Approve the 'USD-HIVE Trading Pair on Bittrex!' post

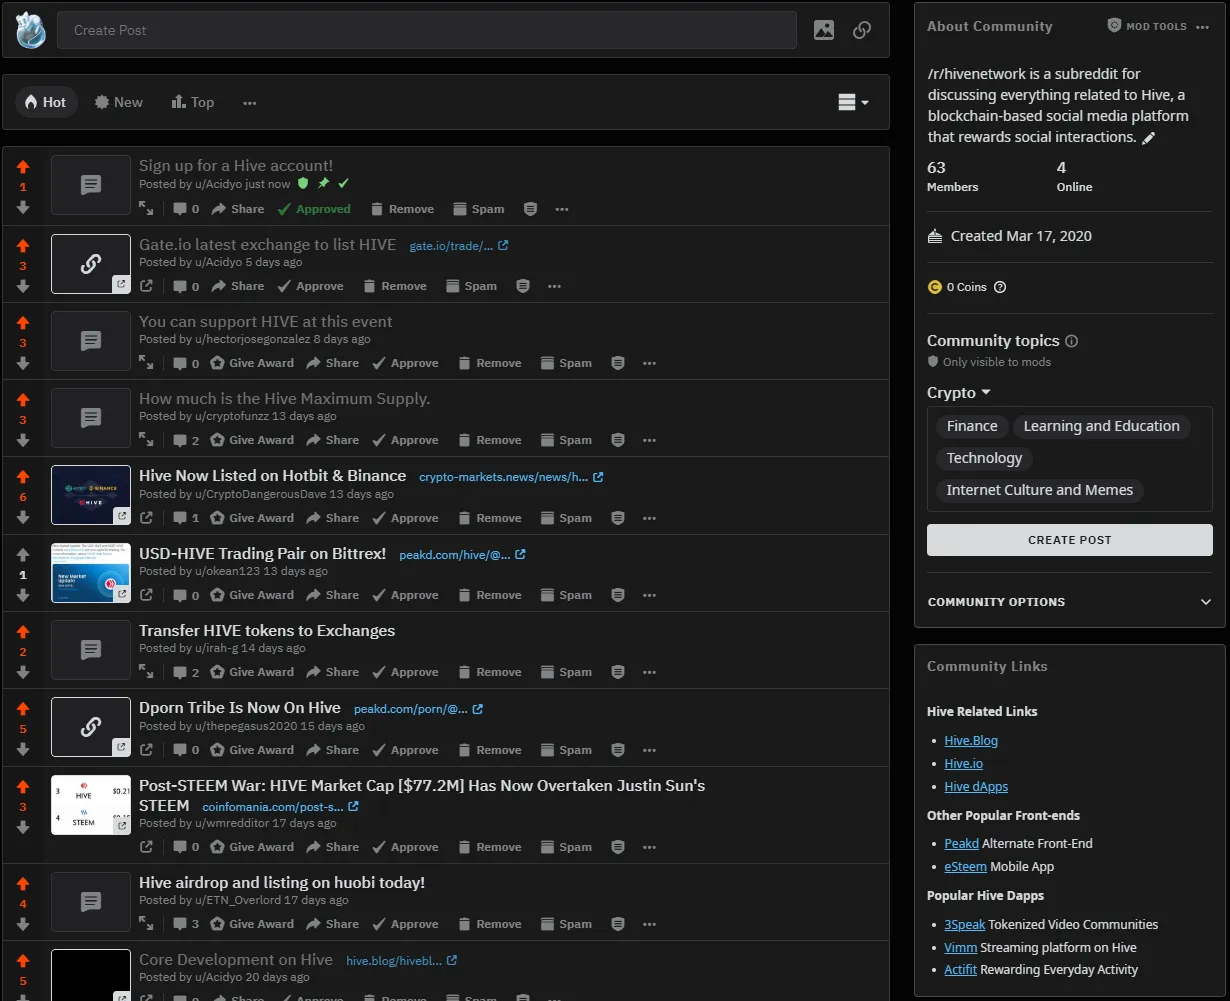pyautogui.click(x=405, y=595)
